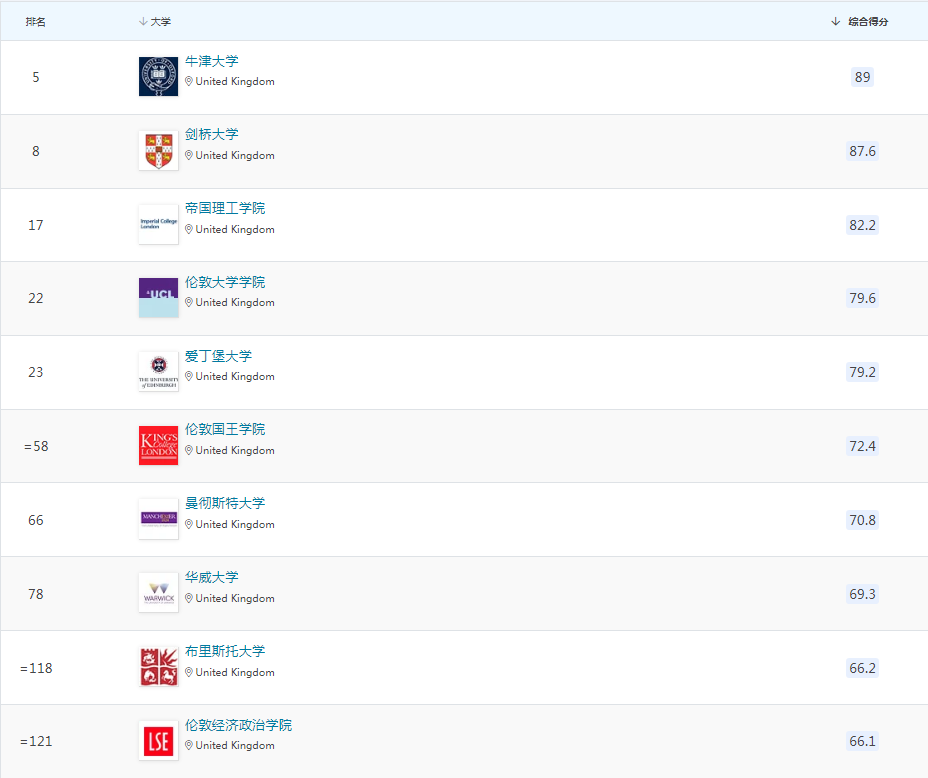Viewport: 928px width, 778px height.
Task: Click the Cambridge University shield logo
Action: [158, 151]
